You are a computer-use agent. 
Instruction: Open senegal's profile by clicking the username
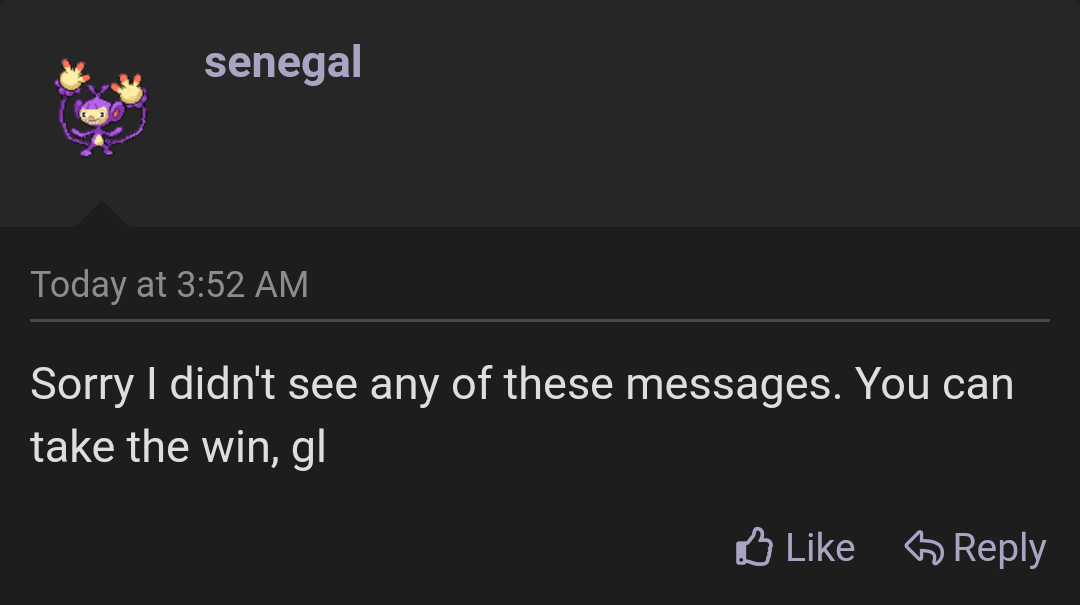click(x=284, y=62)
